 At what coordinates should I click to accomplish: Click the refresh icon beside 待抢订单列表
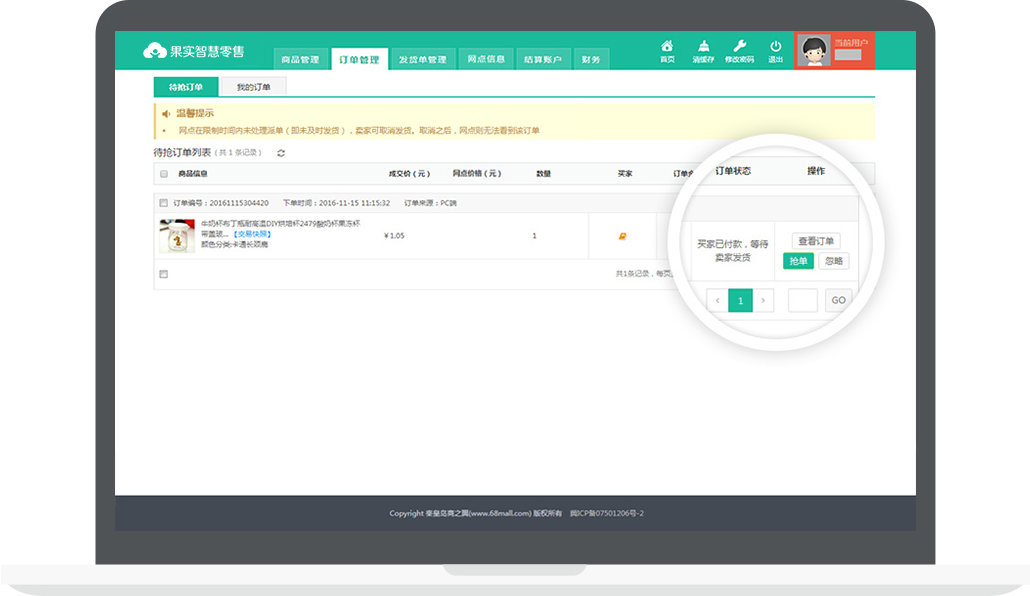(281, 153)
